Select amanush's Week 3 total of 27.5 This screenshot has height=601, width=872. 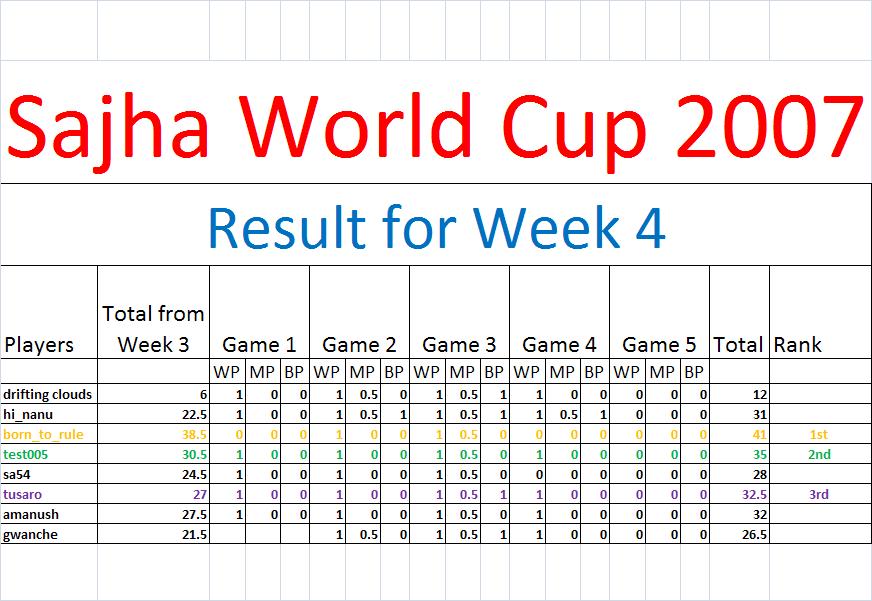tap(192, 514)
